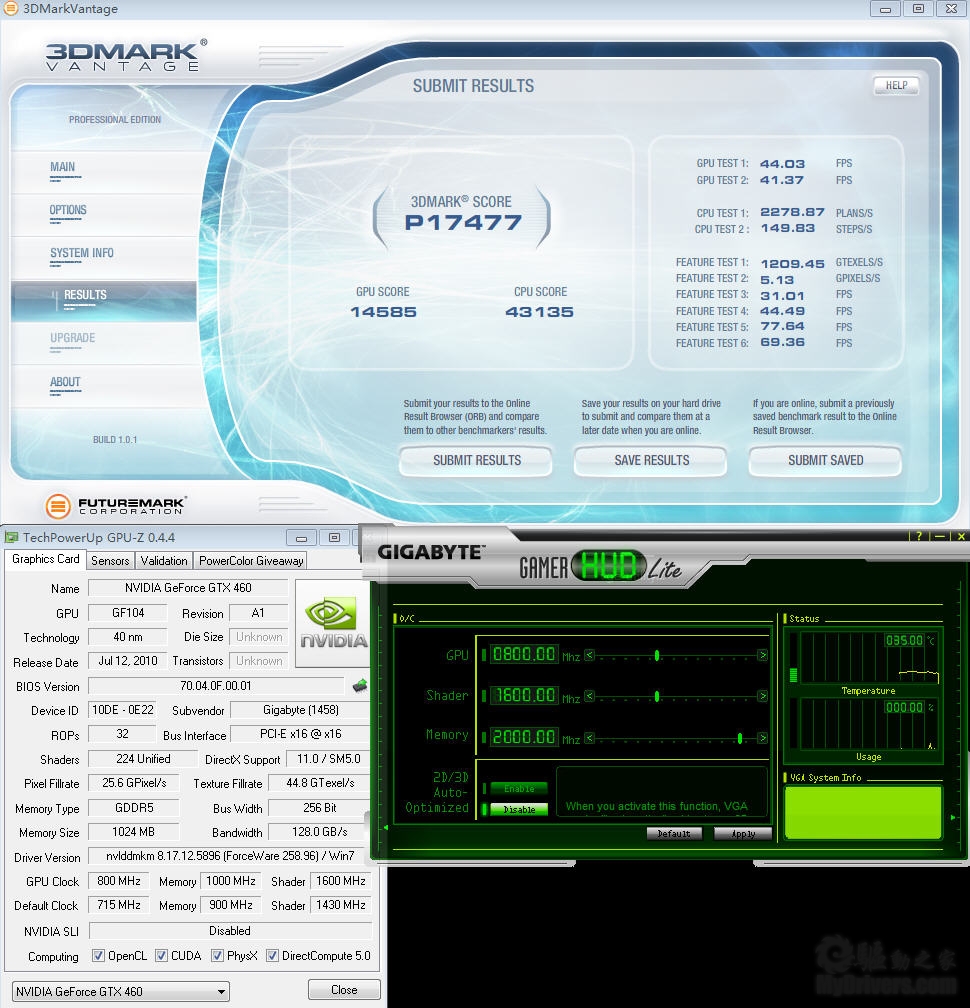
Task: Click the BIOS Version field 70.04.0F.00.01
Action: pyautogui.click(x=215, y=686)
